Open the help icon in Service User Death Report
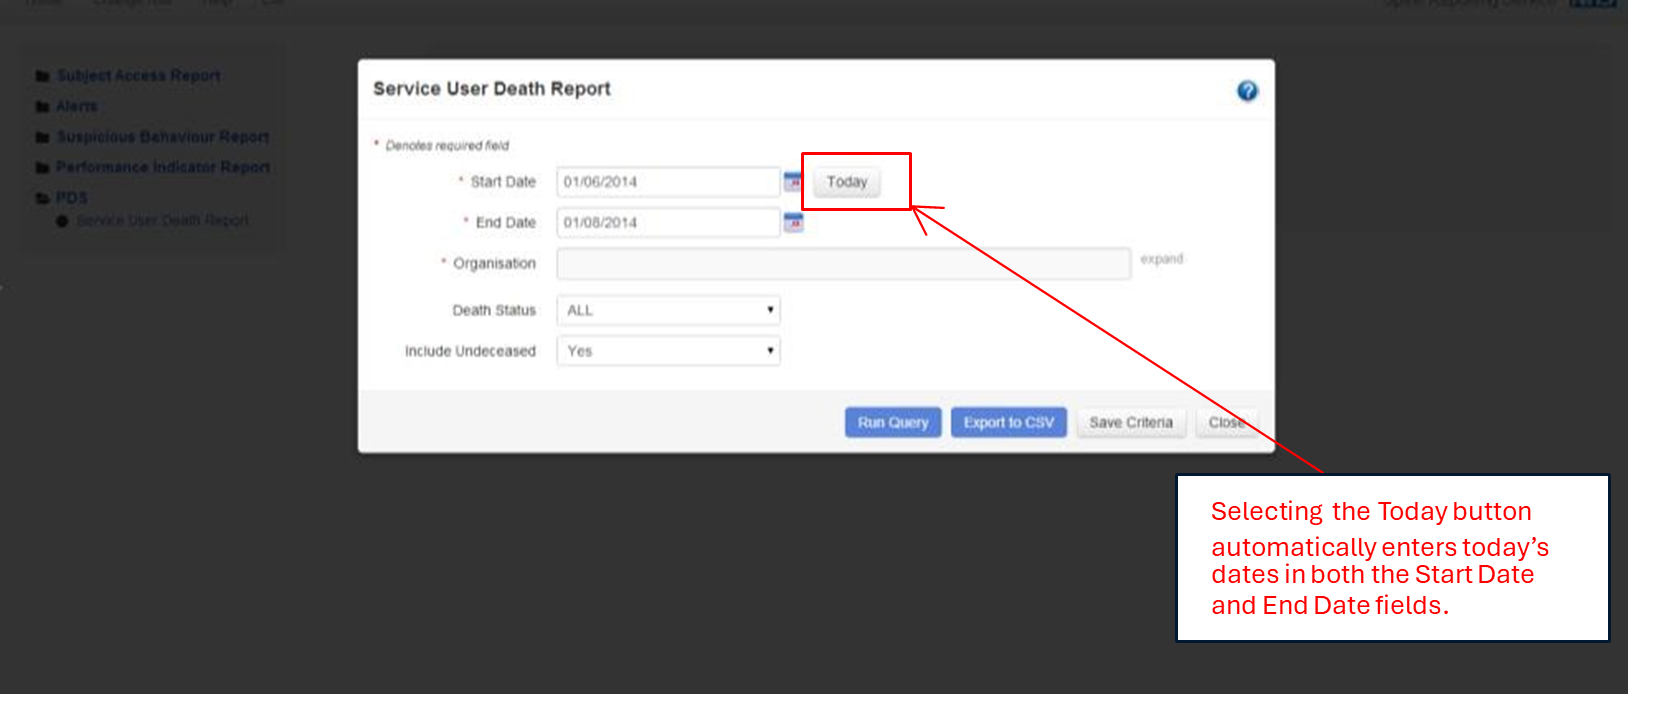 (1247, 91)
